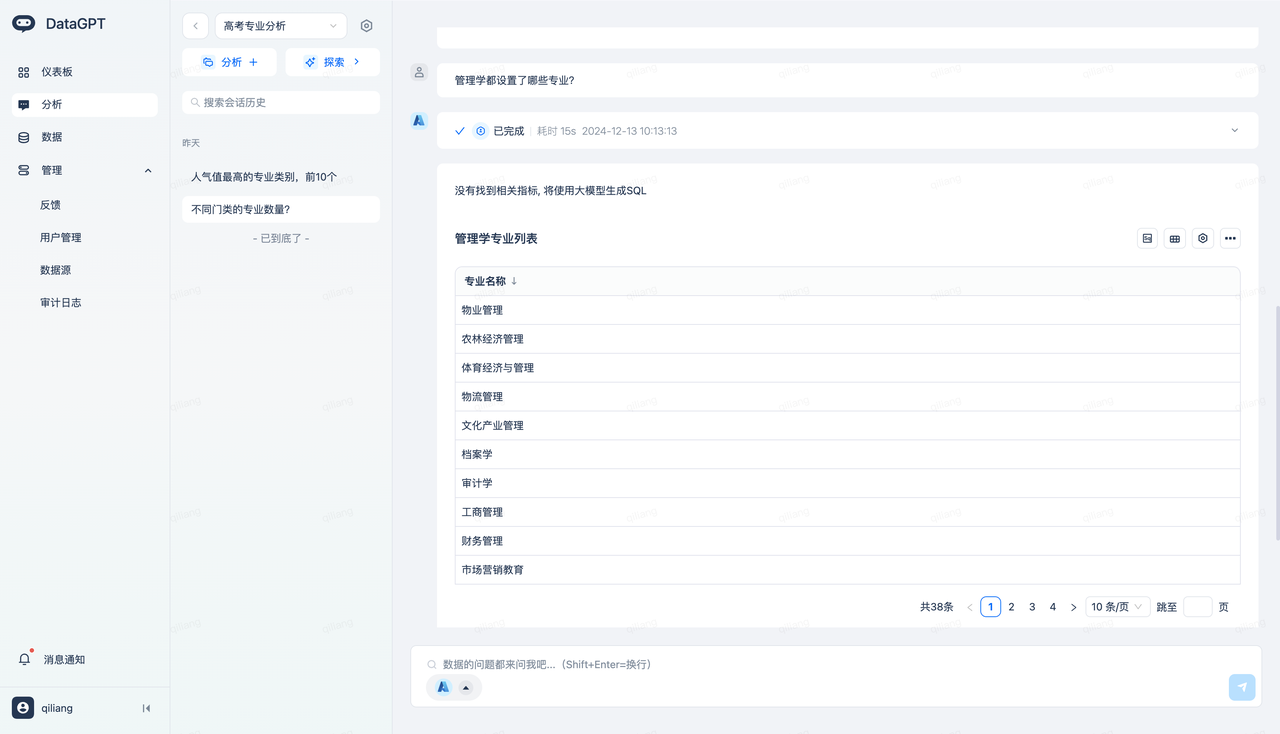The width and height of the screenshot is (1280, 734).
Task: Click the back arrow above conversation list
Action: coord(195,26)
